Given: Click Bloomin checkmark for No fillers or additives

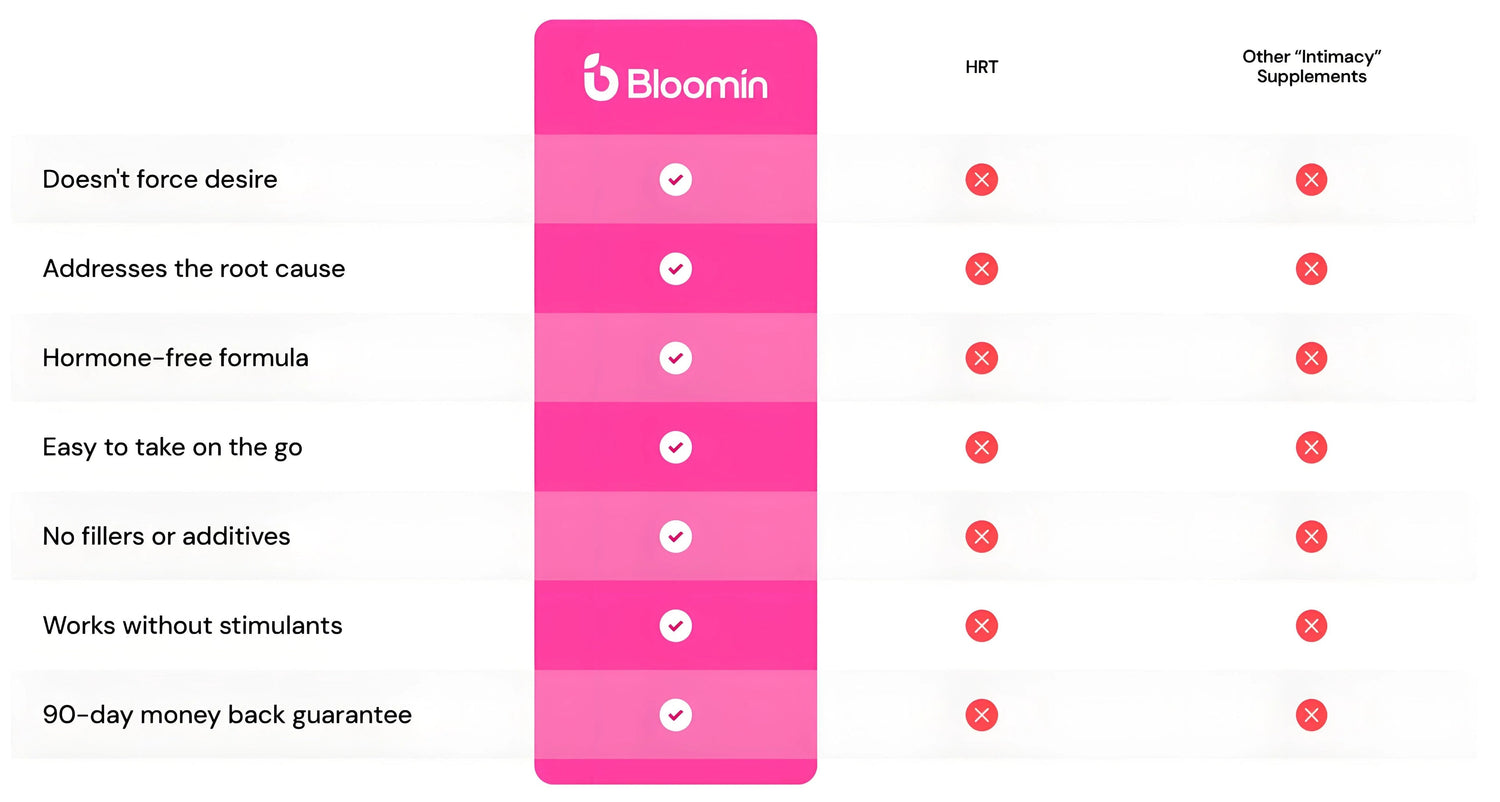Looking at the screenshot, I should click(676, 537).
